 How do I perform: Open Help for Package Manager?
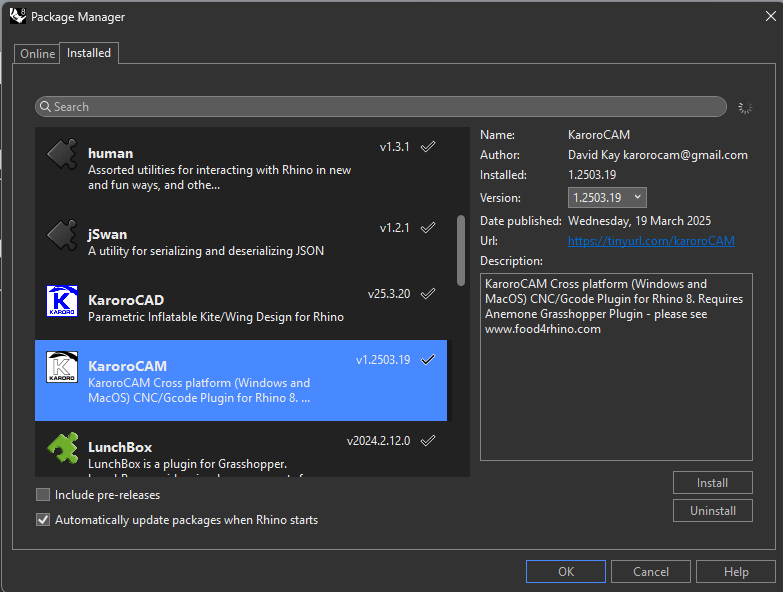tap(736, 572)
